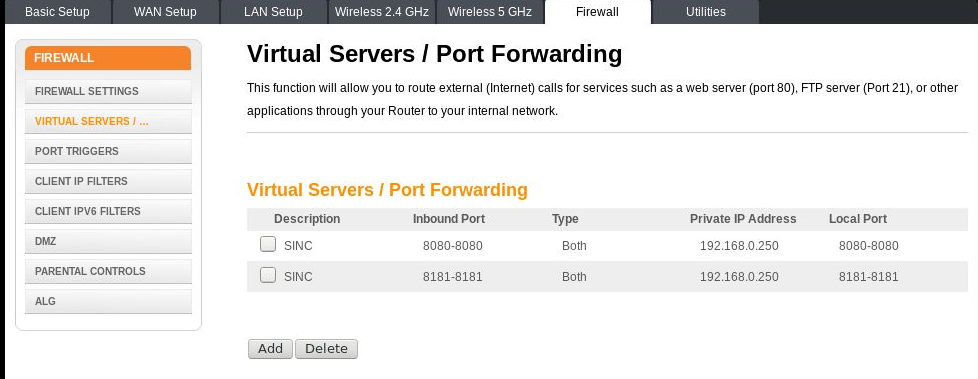The image size is (978, 379).
Task: Switch to the WAN Setup tab
Action: (x=165, y=12)
